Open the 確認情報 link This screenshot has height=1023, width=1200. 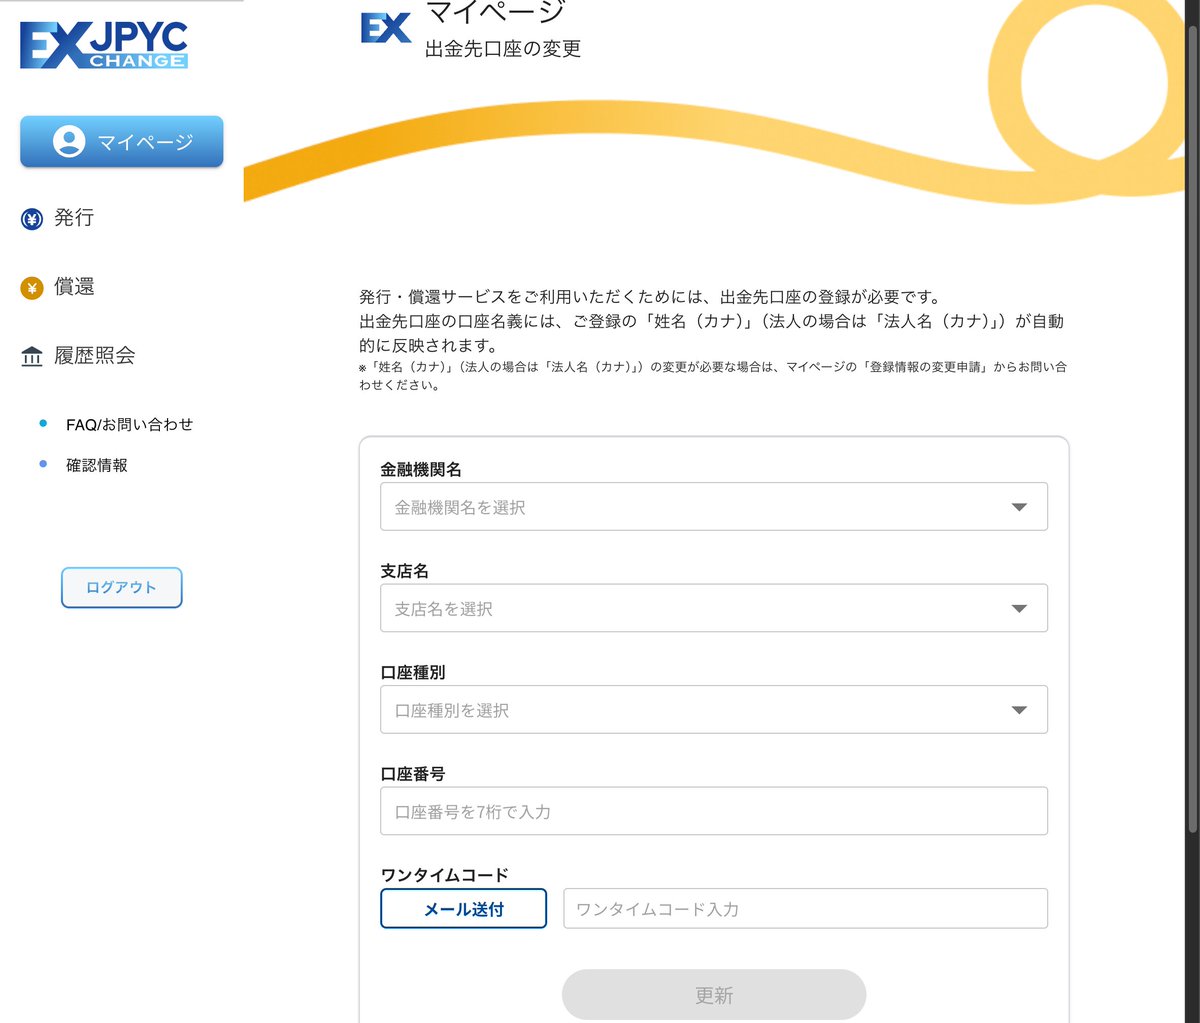97,465
